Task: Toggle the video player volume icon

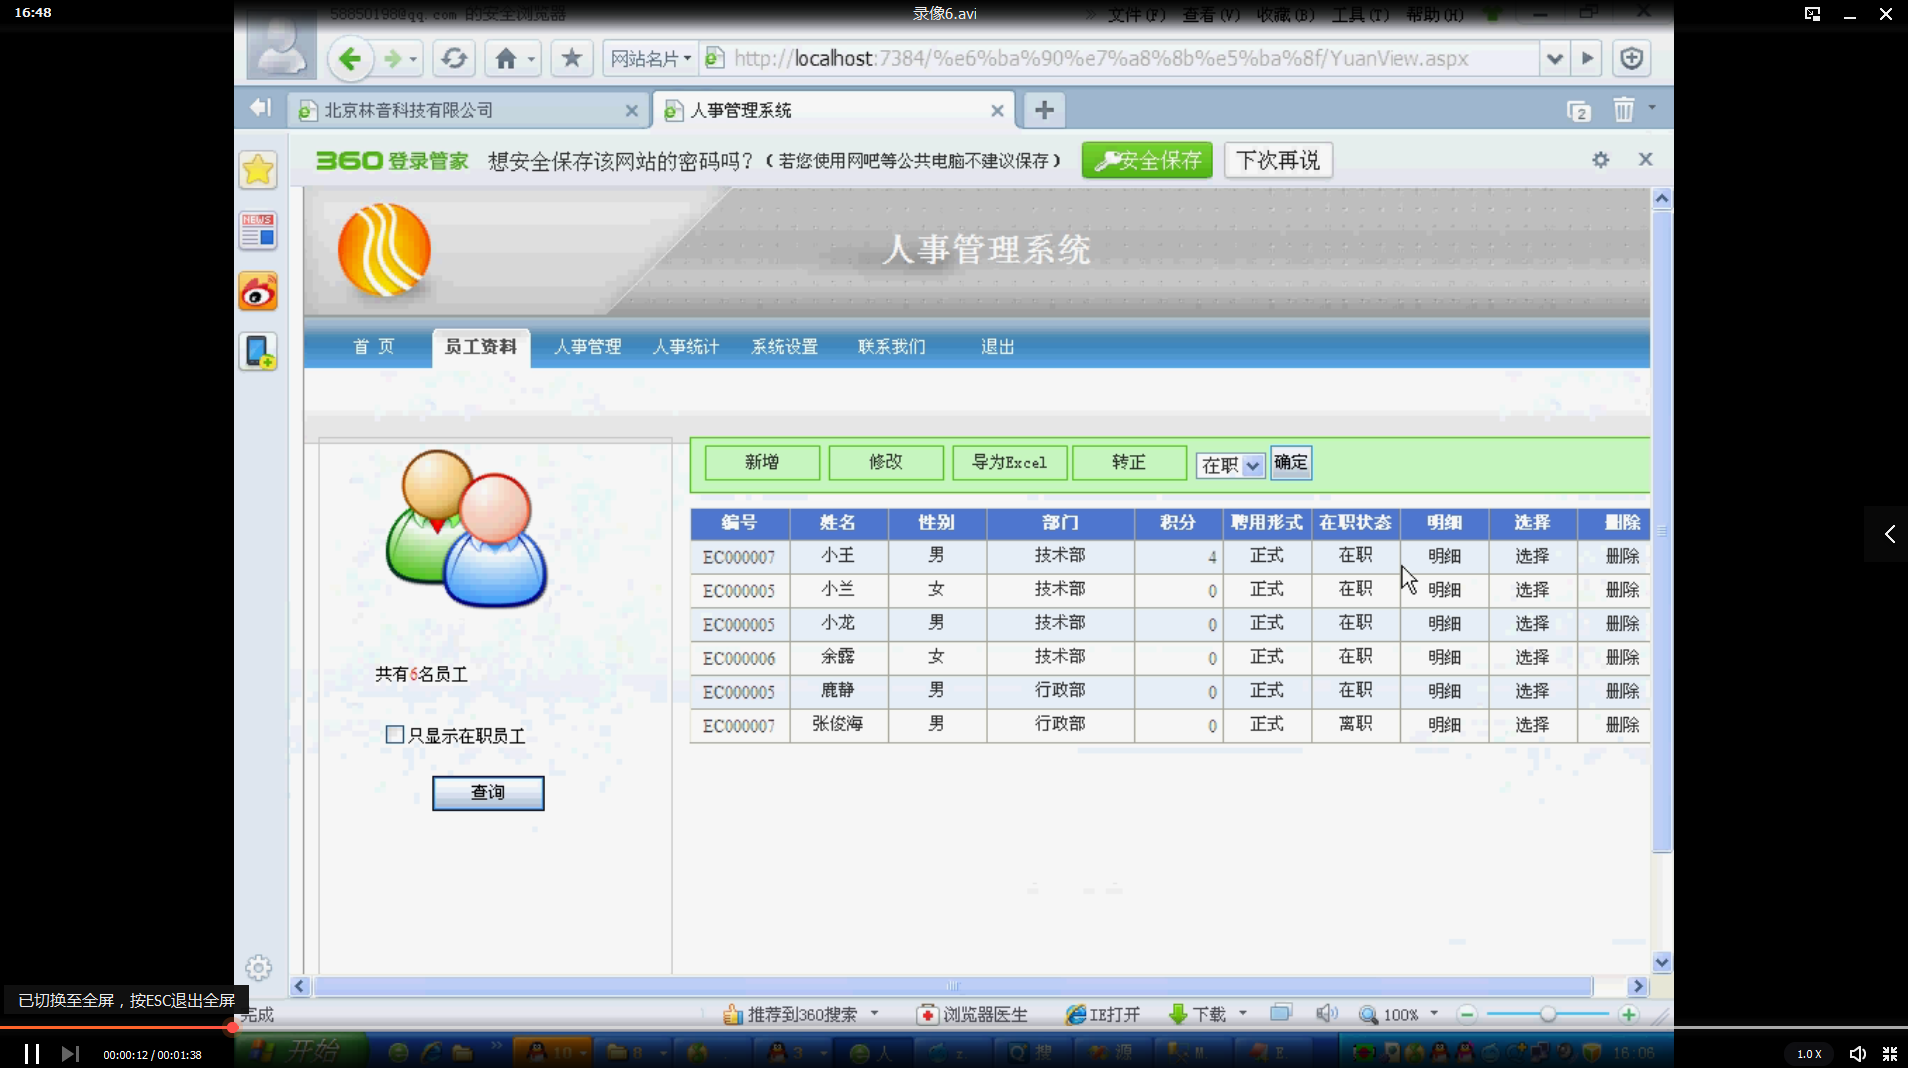Action: pyautogui.click(x=1857, y=1054)
